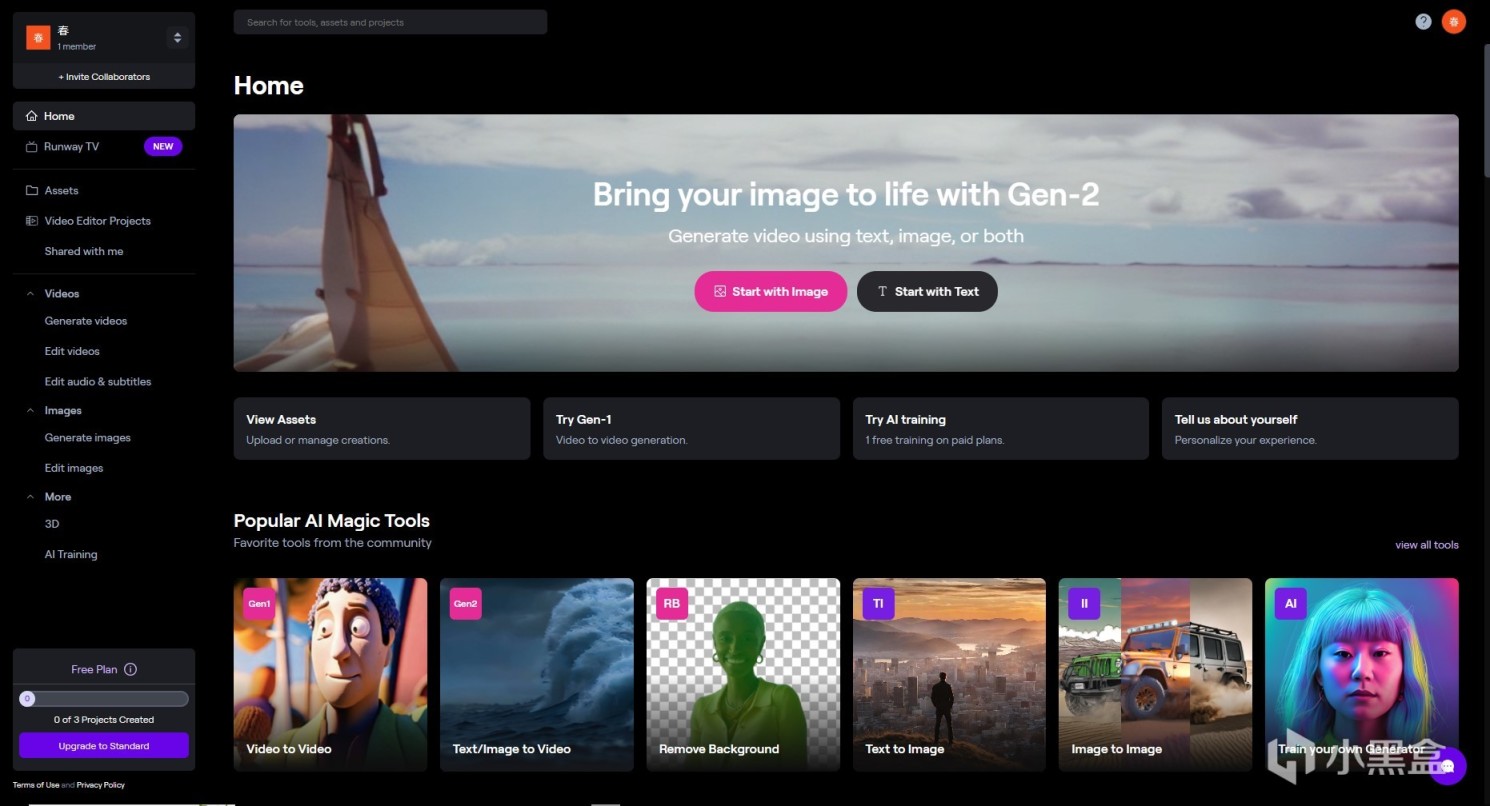The height and width of the screenshot is (806, 1490).
Task: Click the view all tools link
Action: tap(1427, 545)
